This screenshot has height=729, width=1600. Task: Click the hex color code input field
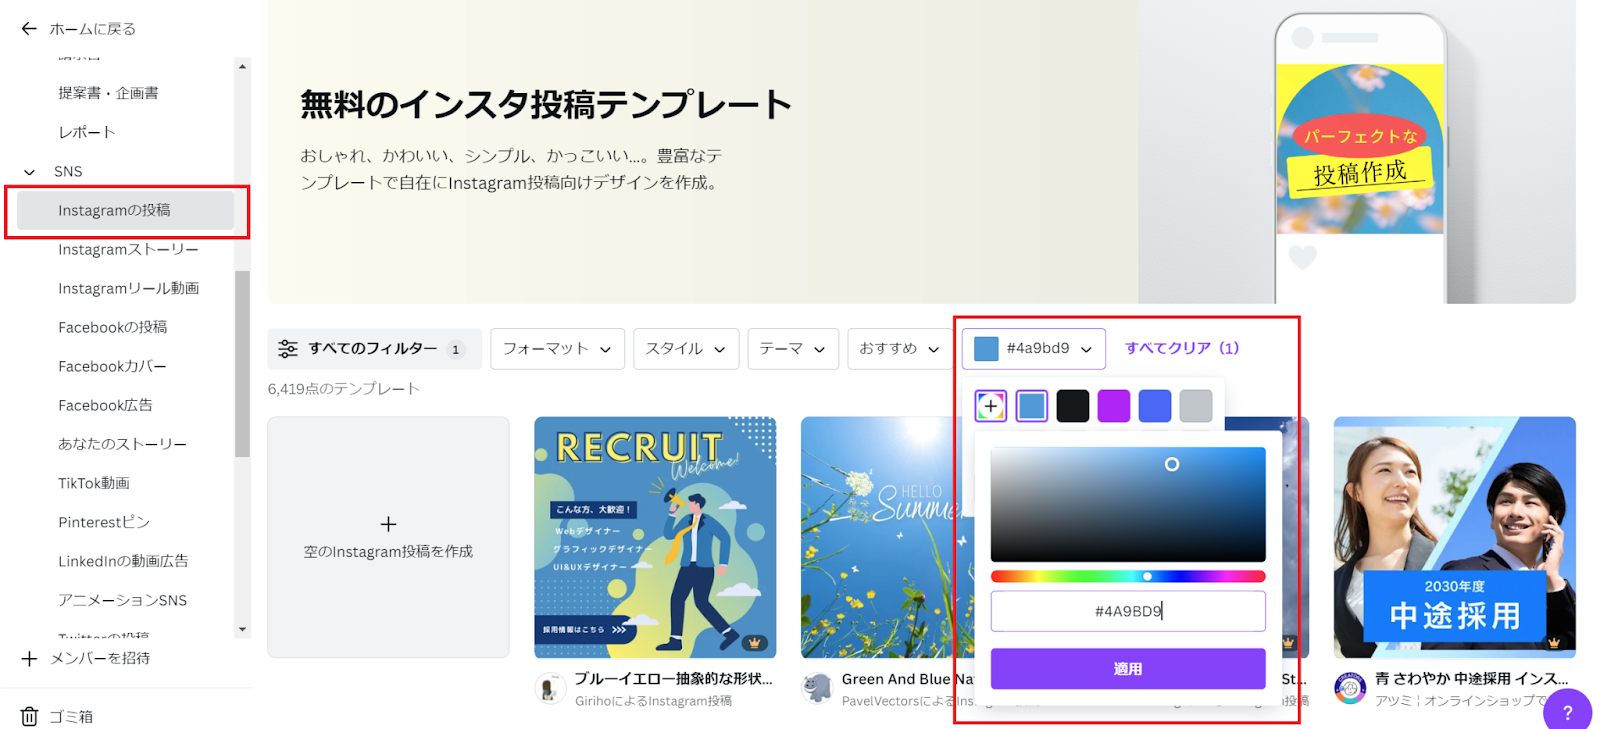pyautogui.click(x=1127, y=611)
